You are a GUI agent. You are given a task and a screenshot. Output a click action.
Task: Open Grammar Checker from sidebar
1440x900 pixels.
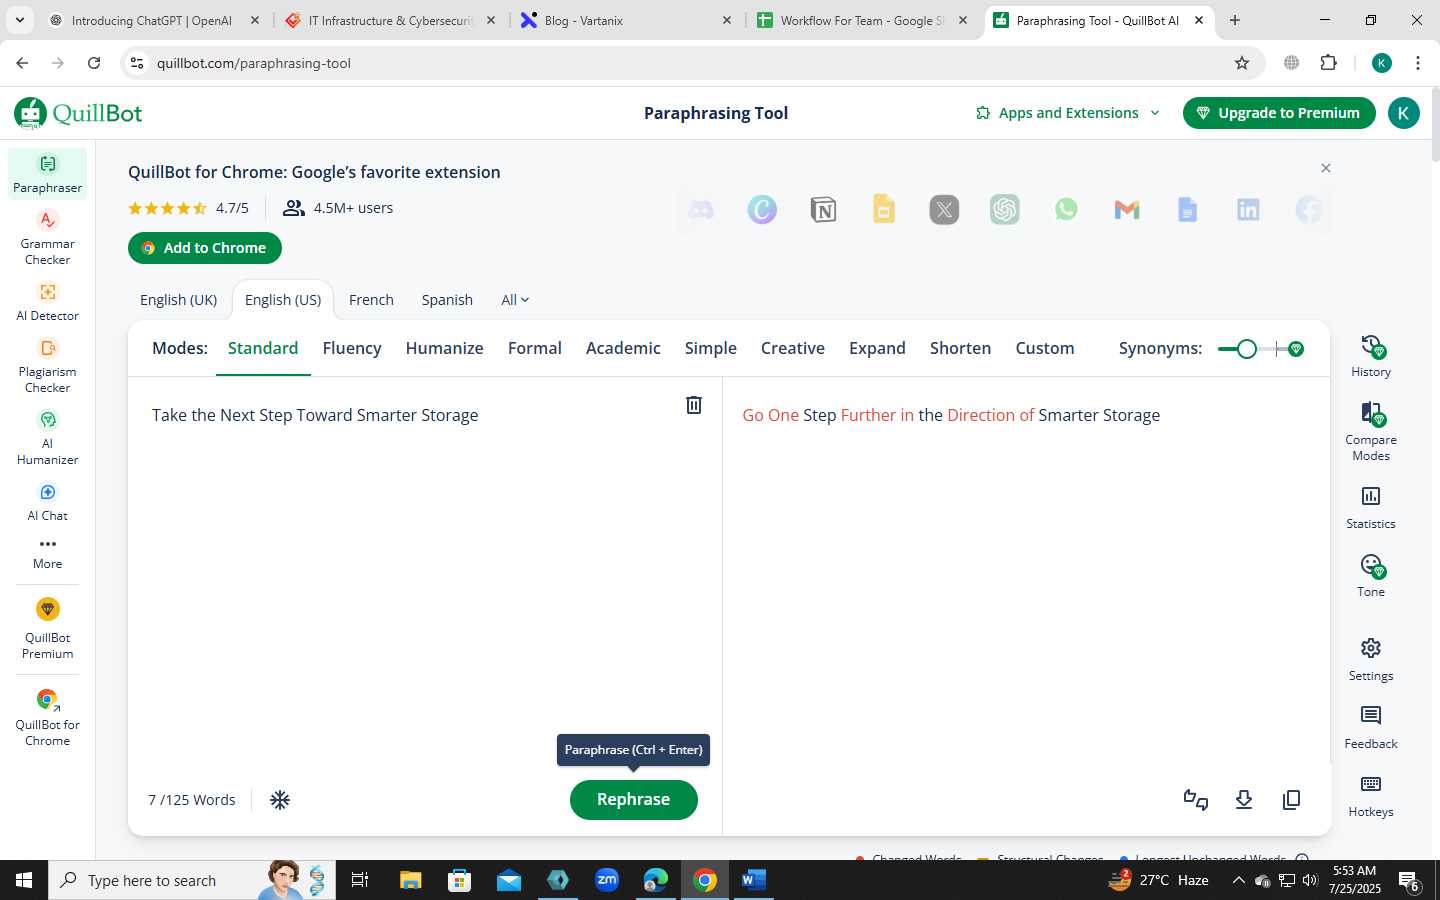pyautogui.click(x=47, y=237)
